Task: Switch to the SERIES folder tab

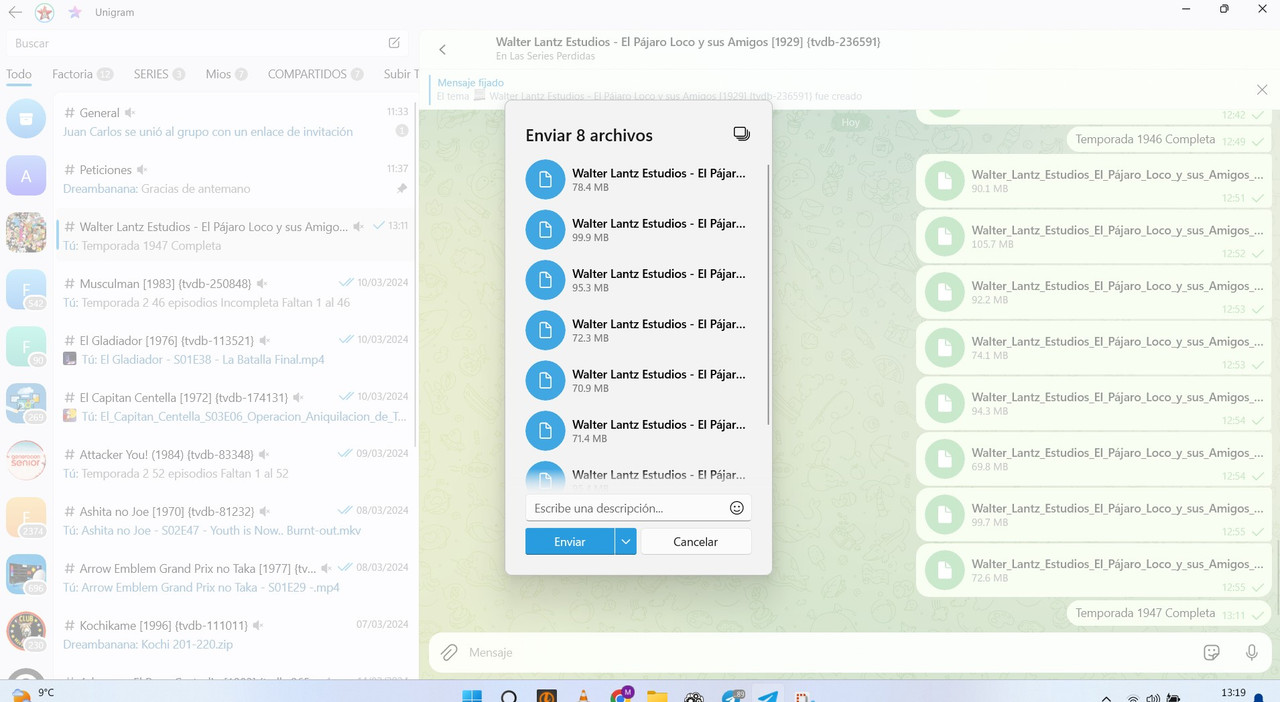Action: pyautogui.click(x=159, y=74)
